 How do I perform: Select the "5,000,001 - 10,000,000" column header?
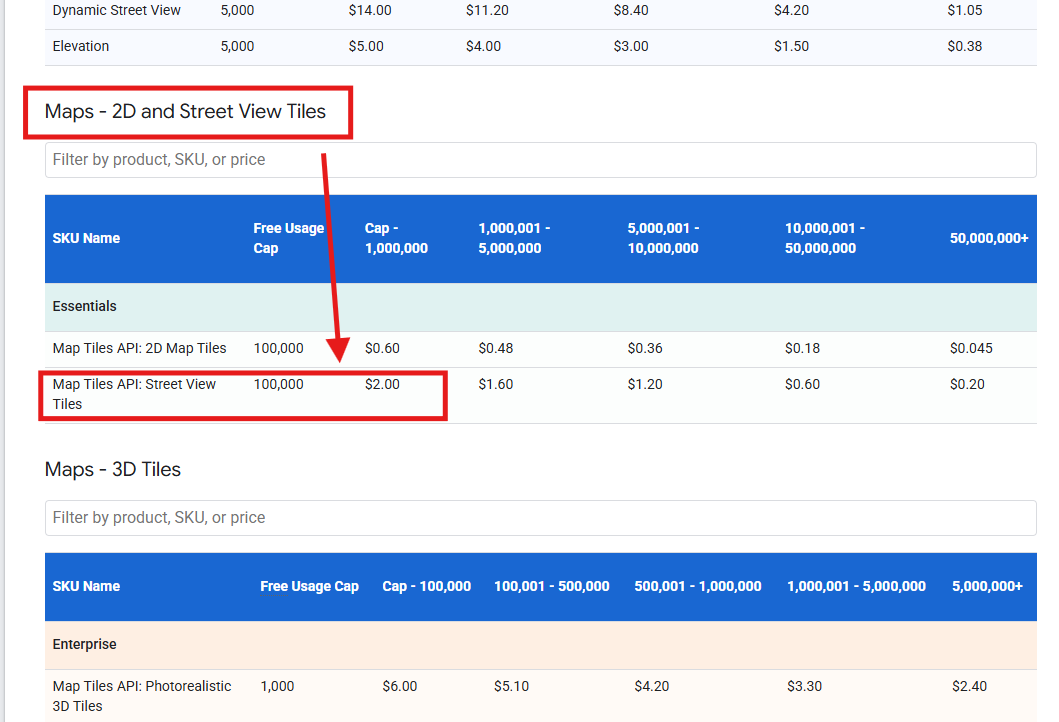click(x=663, y=238)
